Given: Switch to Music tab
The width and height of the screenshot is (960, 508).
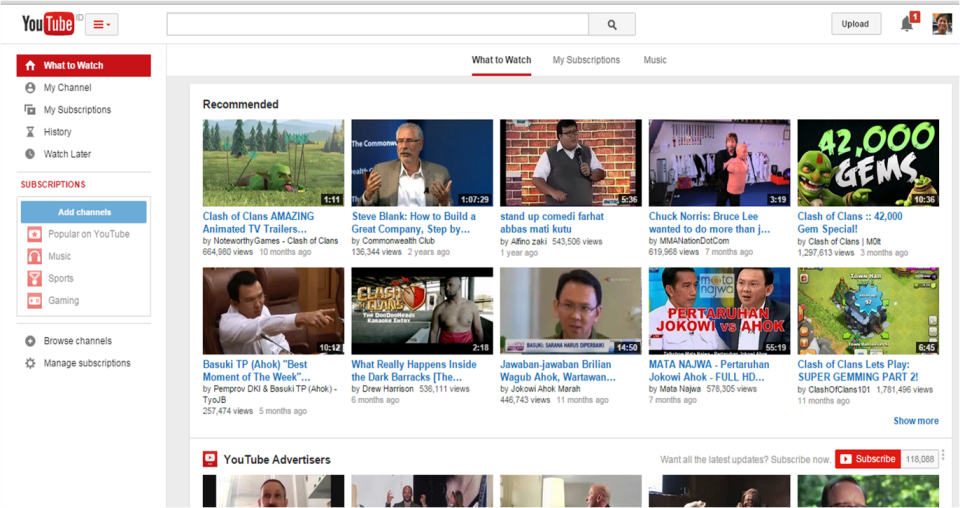Looking at the screenshot, I should [654, 60].
